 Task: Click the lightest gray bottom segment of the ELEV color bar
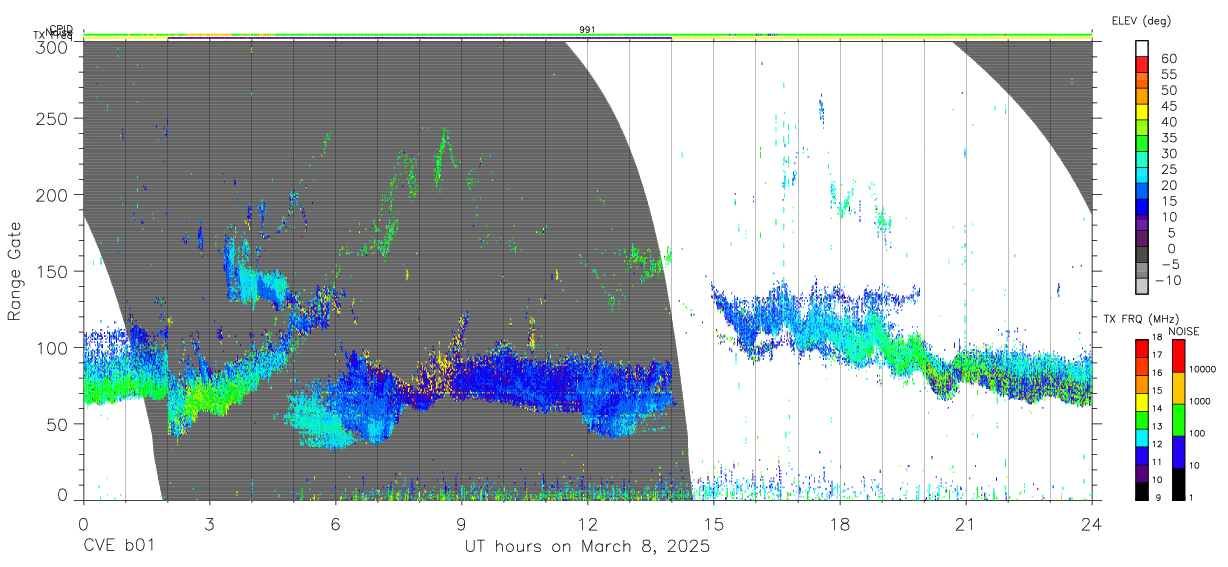[x=1142, y=288]
